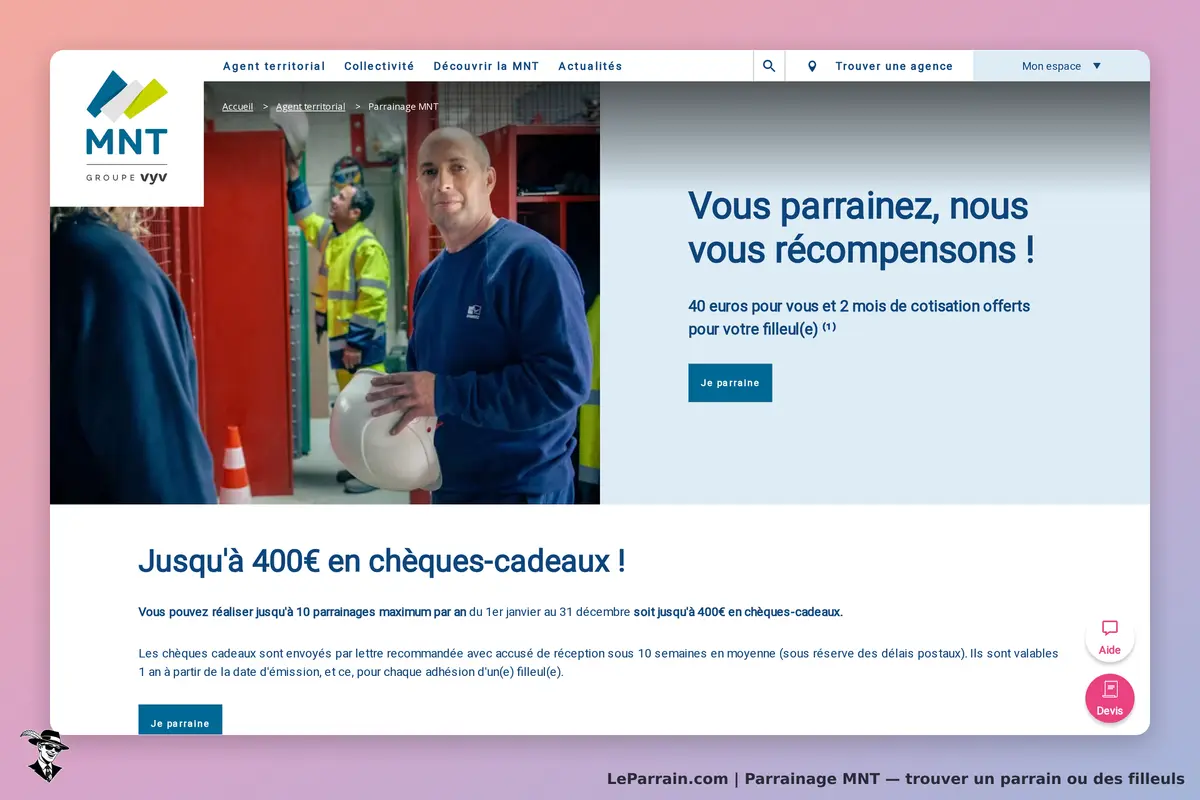The height and width of the screenshot is (800, 1200).
Task: Click Je parraine button in hero banner
Action: [x=730, y=383]
